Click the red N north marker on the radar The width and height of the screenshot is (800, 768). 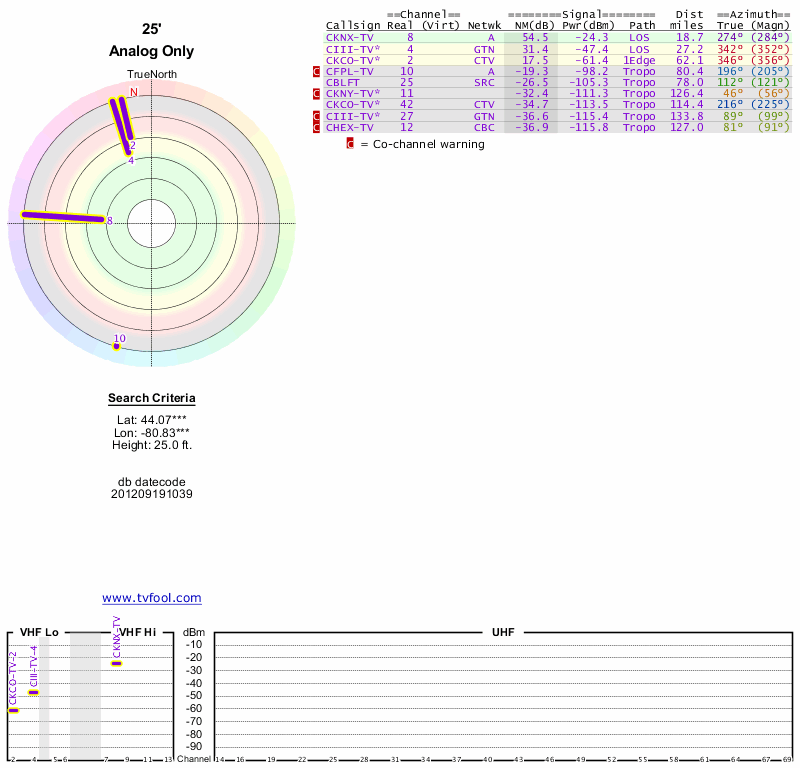tap(134, 93)
